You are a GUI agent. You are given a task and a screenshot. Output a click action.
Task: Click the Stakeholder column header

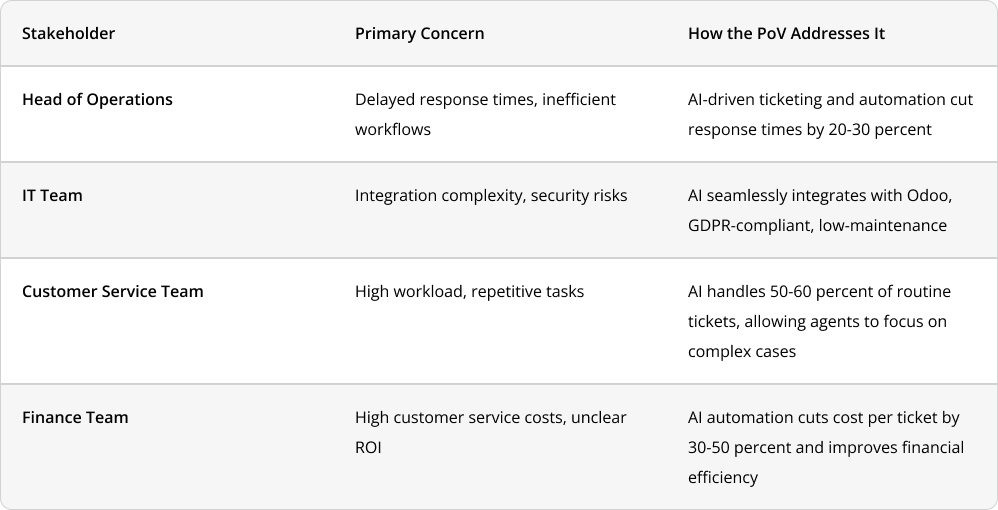point(68,33)
